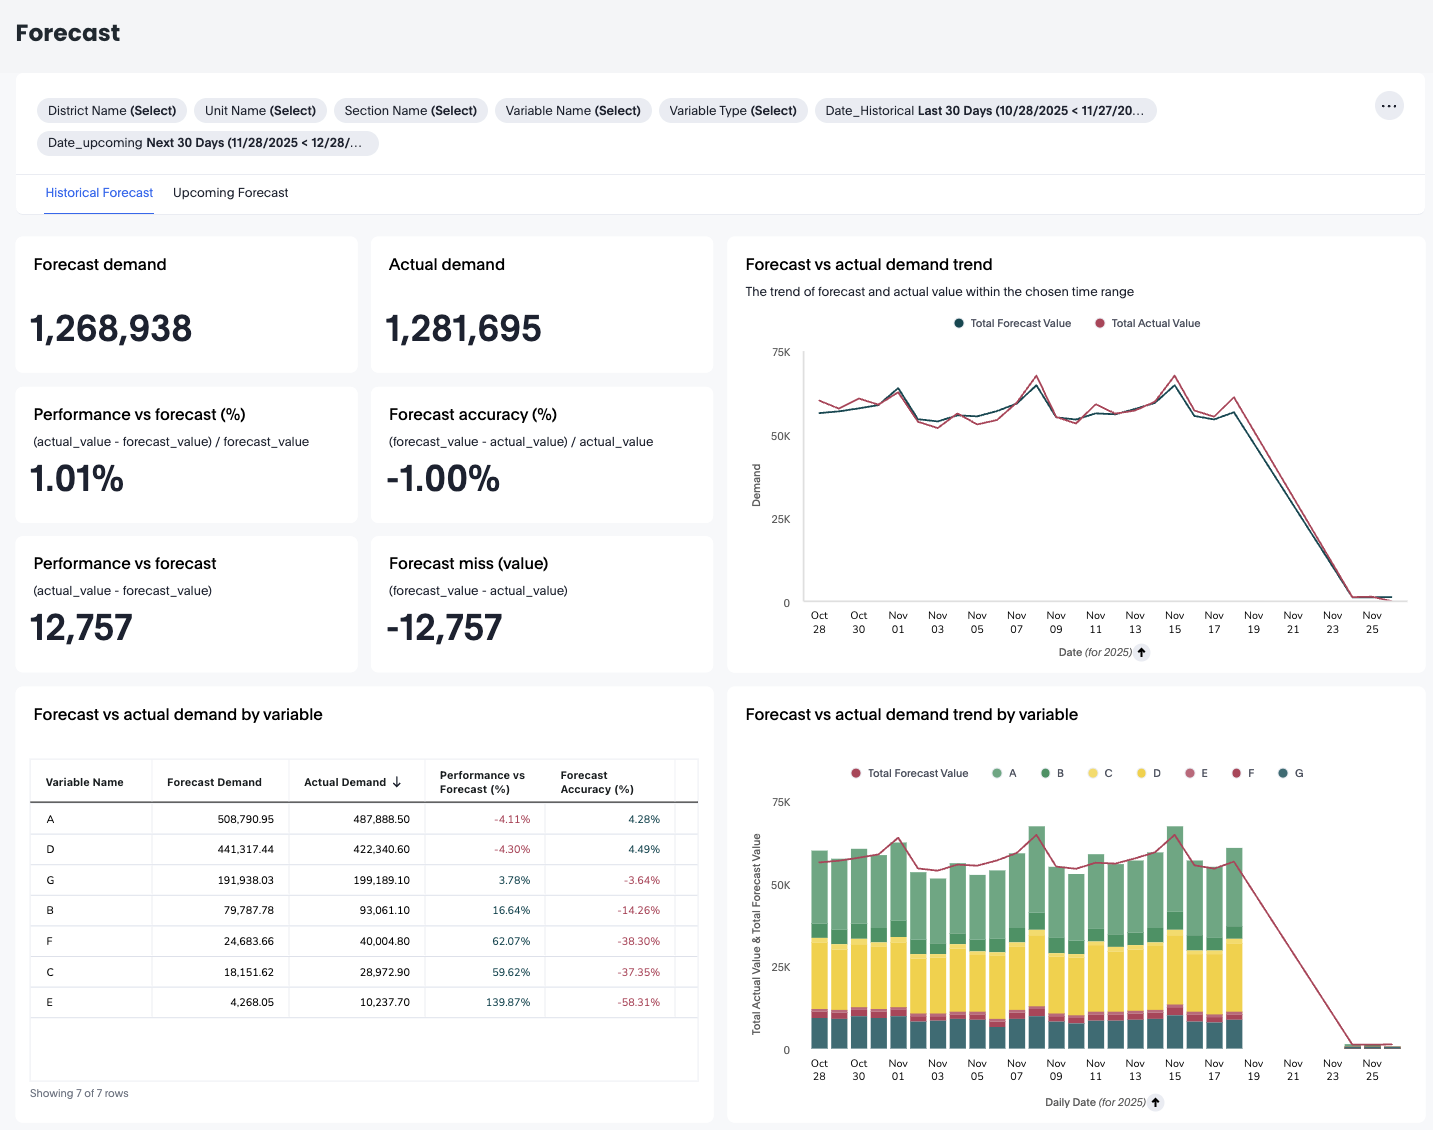This screenshot has width=1433, height=1130.
Task: Toggle series D in the stacked chart legend
Action: coord(1141,773)
